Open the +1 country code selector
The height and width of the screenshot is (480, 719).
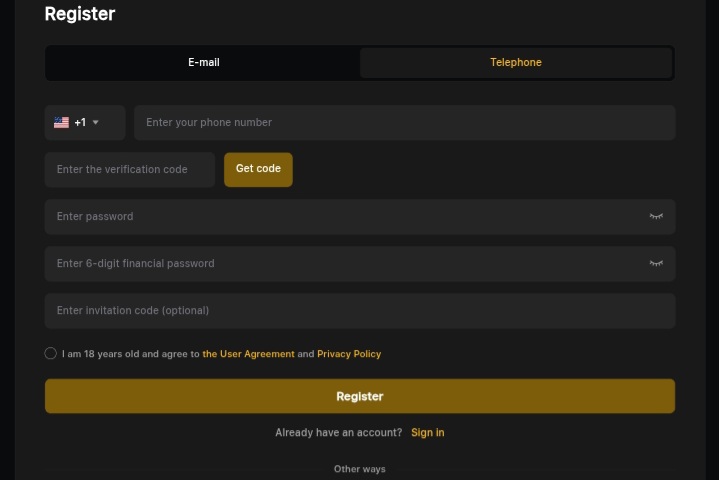[81, 122]
